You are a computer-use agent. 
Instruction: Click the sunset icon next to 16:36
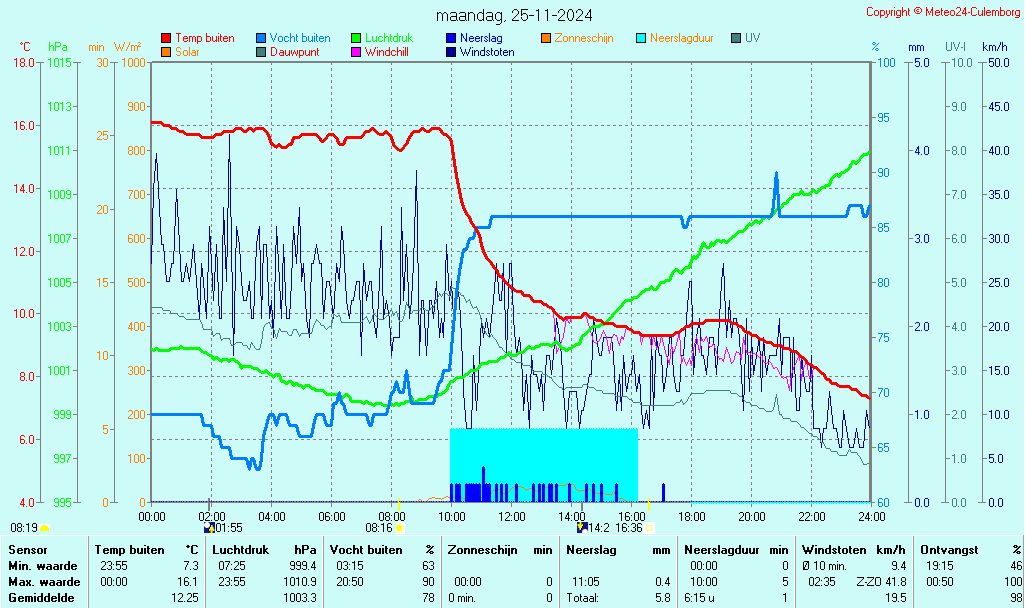[x=649, y=528]
